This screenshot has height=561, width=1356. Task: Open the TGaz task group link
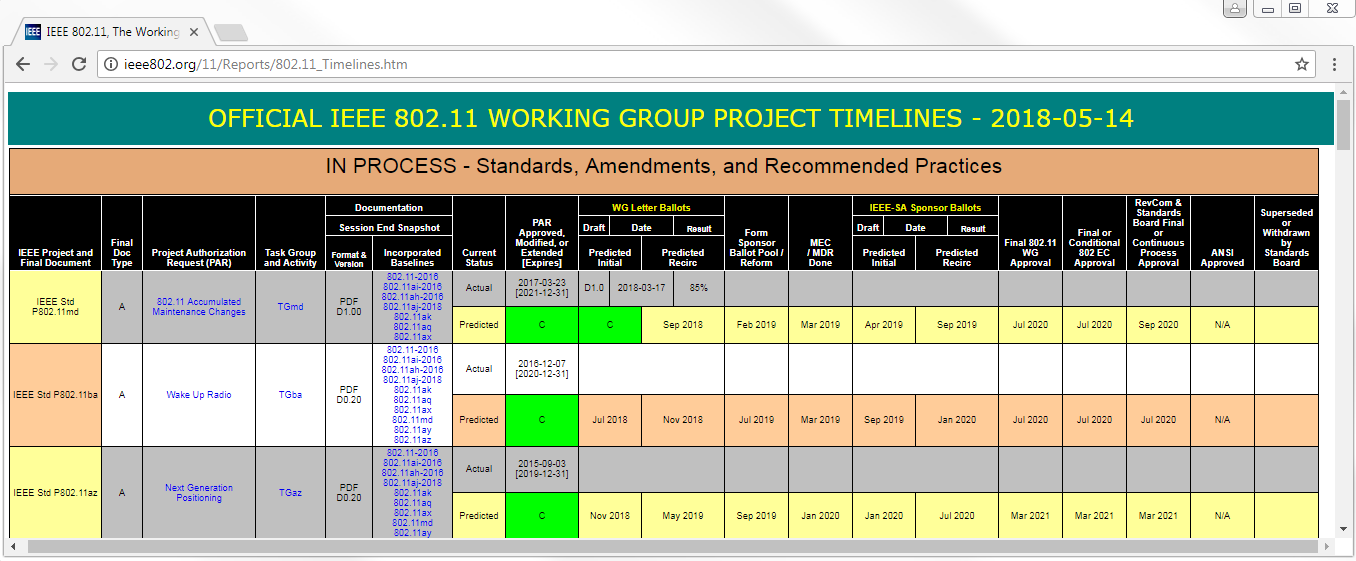tap(290, 493)
